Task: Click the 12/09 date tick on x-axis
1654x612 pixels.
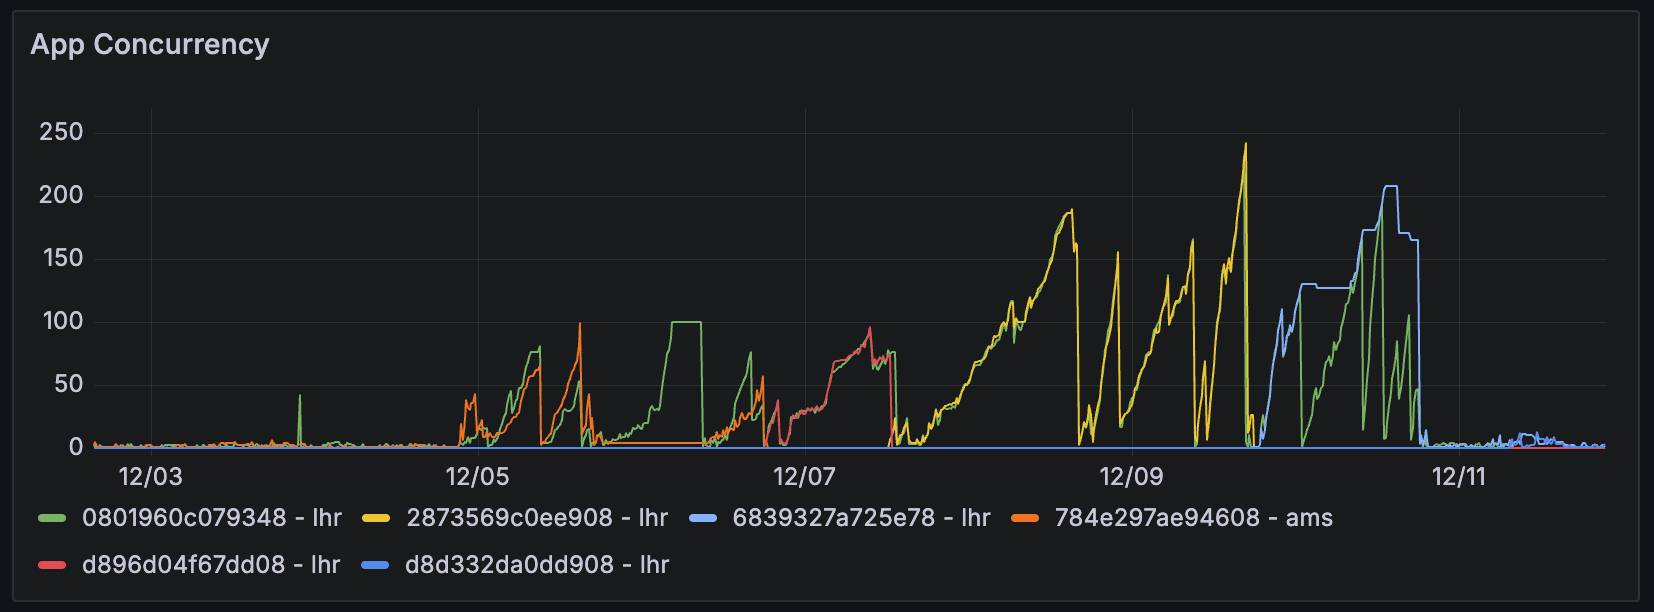Action: (1131, 476)
